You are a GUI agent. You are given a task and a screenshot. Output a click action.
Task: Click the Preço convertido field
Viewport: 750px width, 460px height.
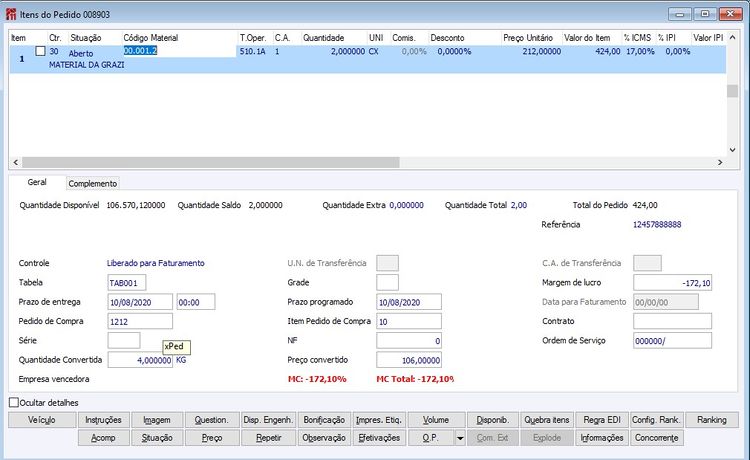(409, 360)
